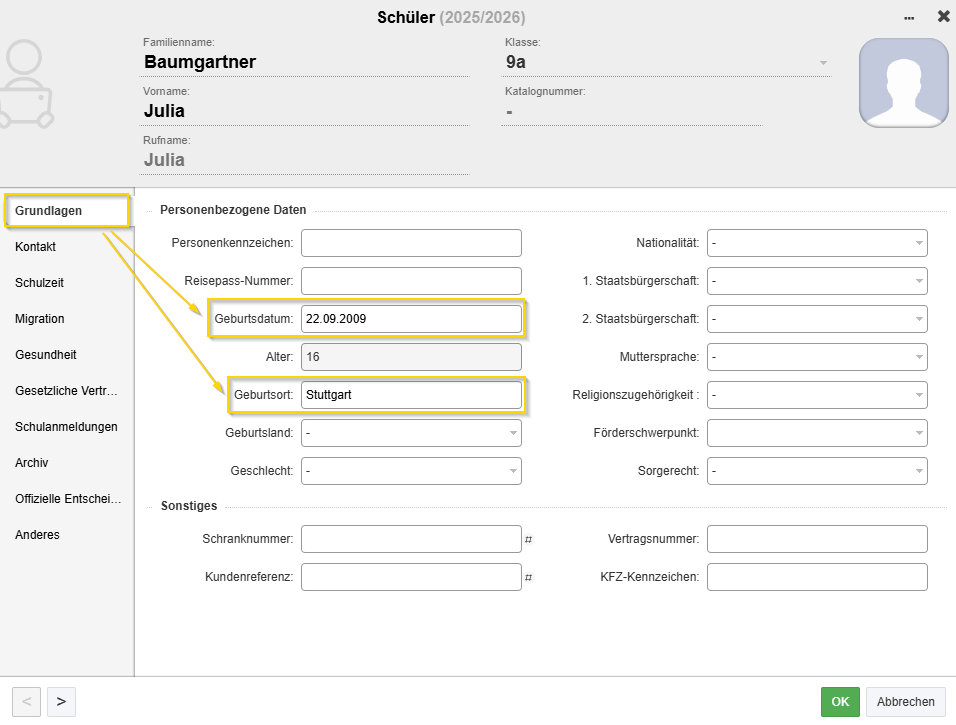Select the Schulanmeldungen tab
This screenshot has width=956, height=725.
tap(66, 427)
